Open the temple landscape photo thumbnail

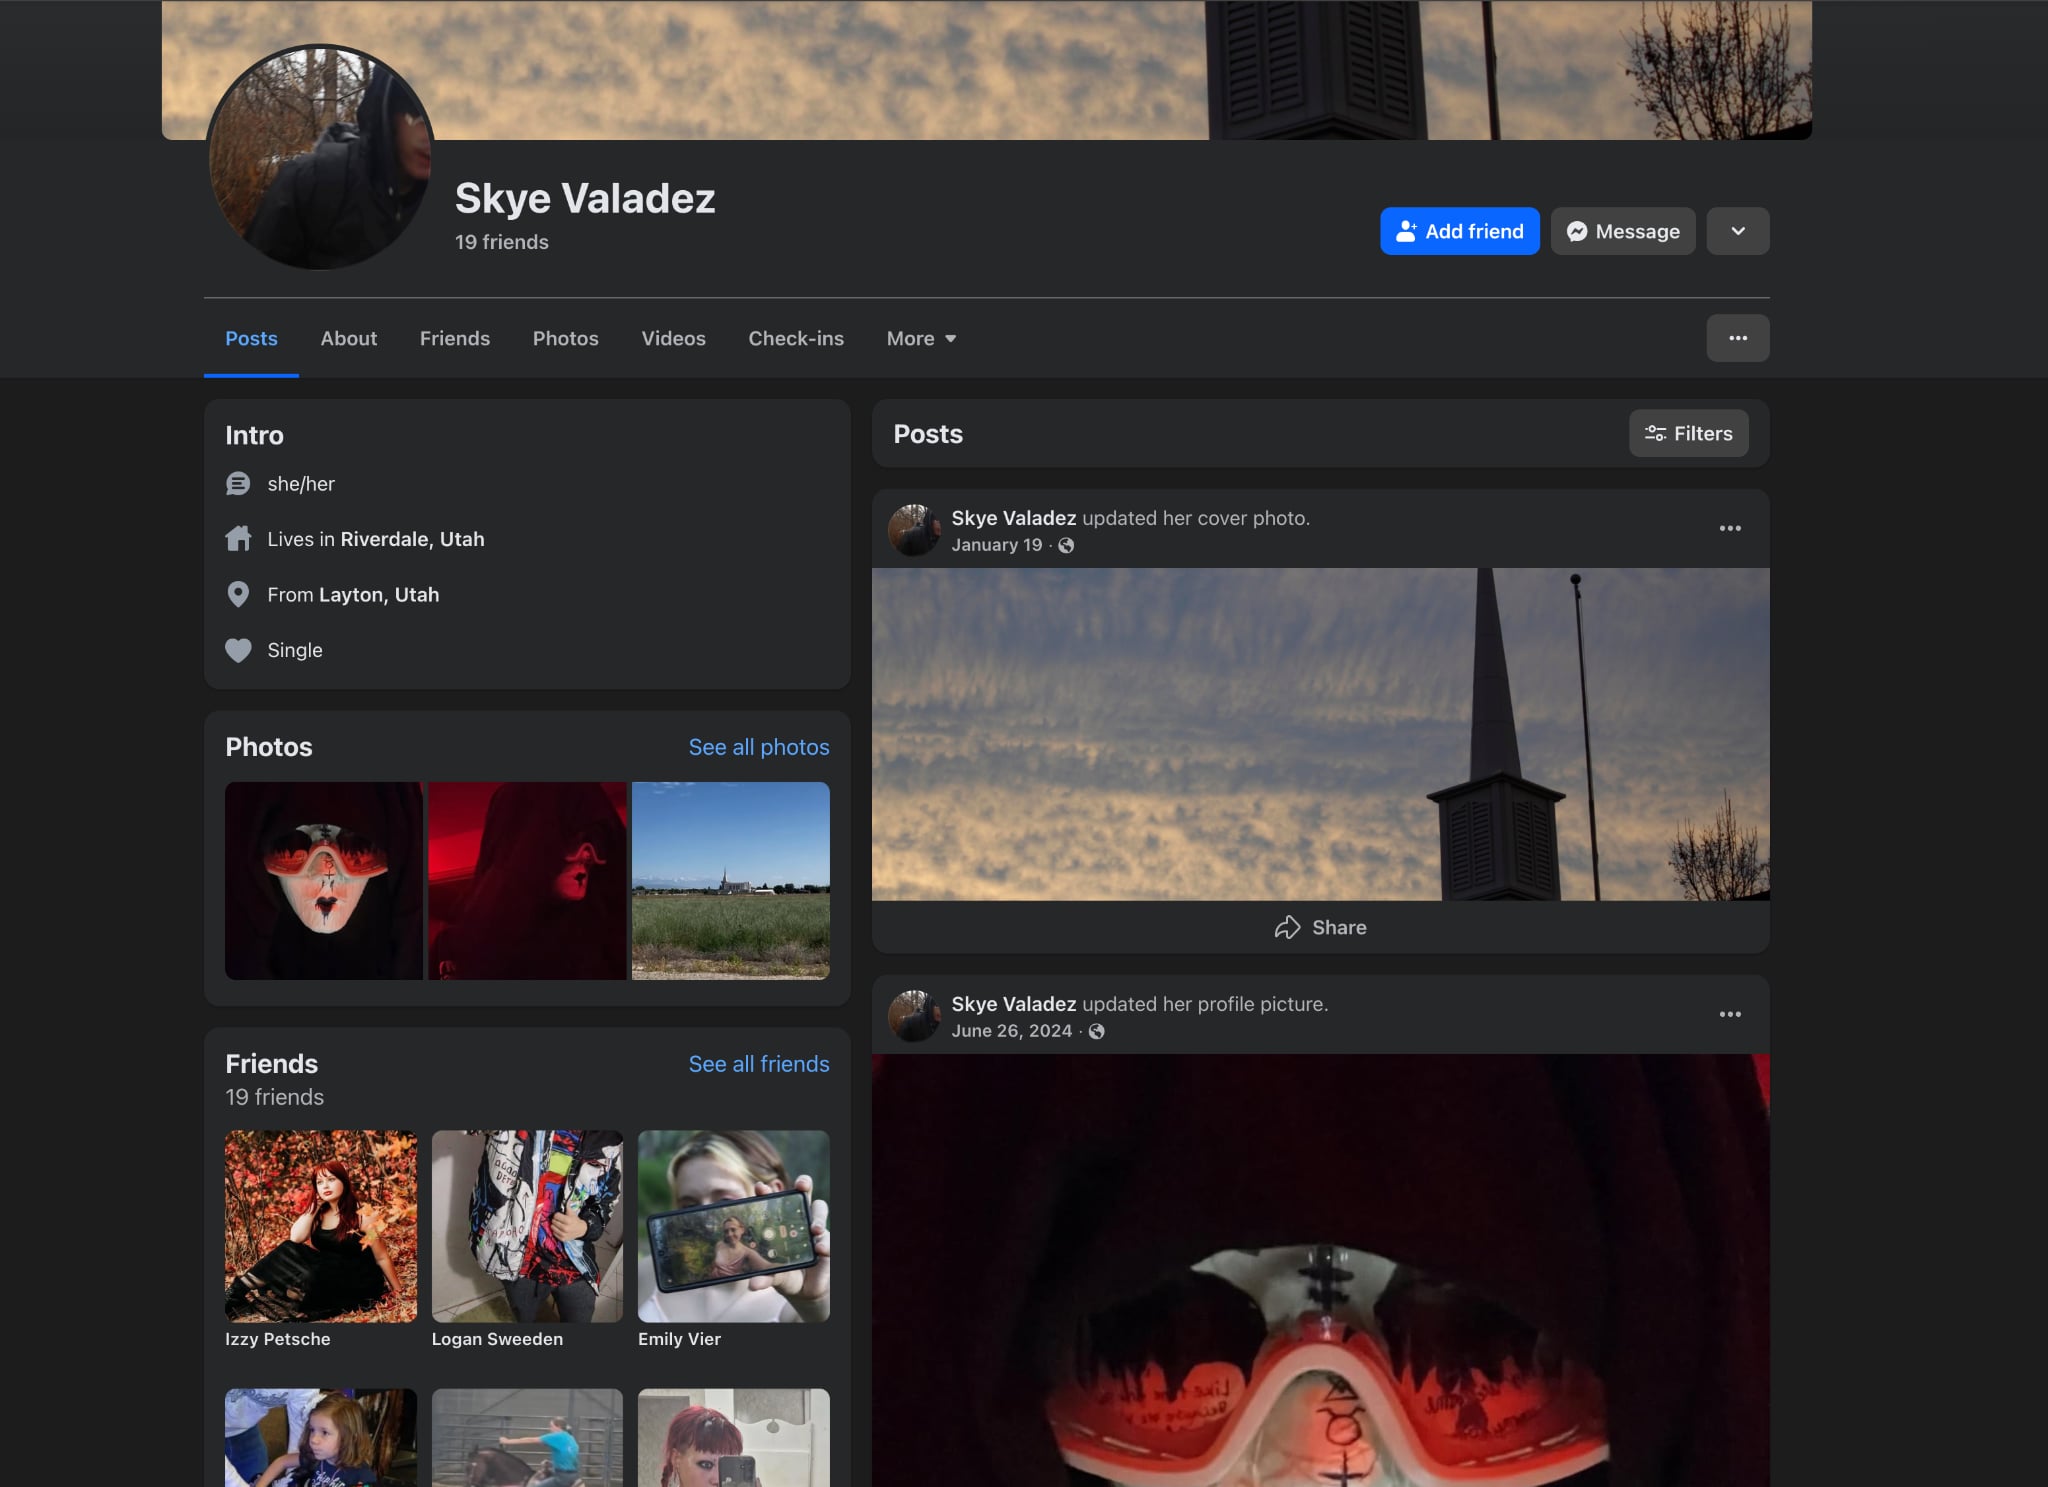point(730,880)
